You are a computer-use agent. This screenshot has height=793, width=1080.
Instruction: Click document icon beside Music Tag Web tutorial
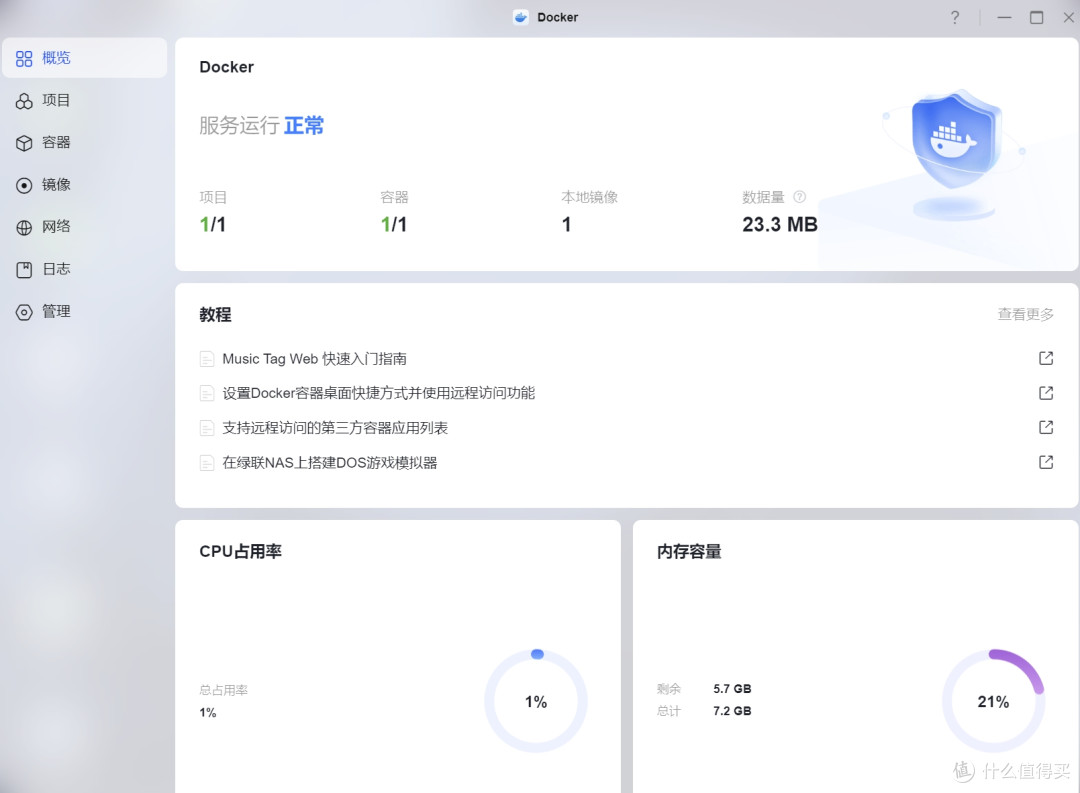point(207,359)
